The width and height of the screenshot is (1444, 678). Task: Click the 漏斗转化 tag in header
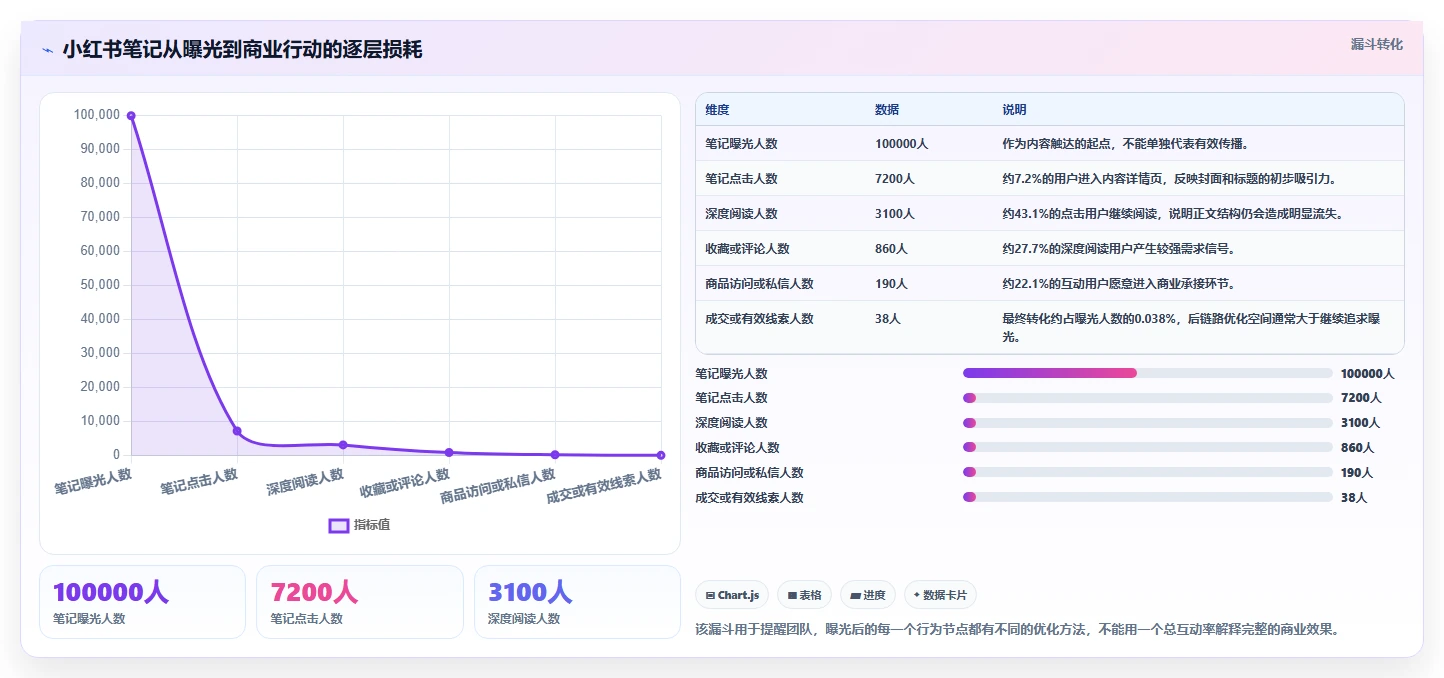coord(1376,44)
